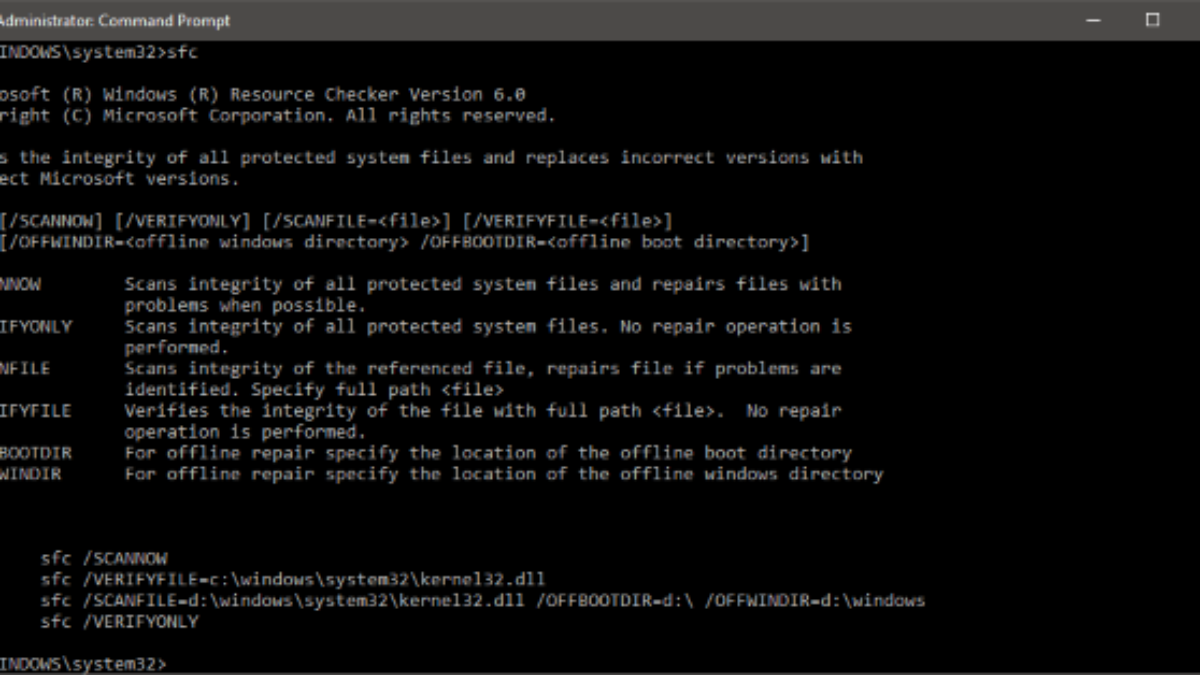Click the 'sfc /VERIFYONLY' example line
The width and height of the screenshot is (1200, 675).
[x=120, y=621]
